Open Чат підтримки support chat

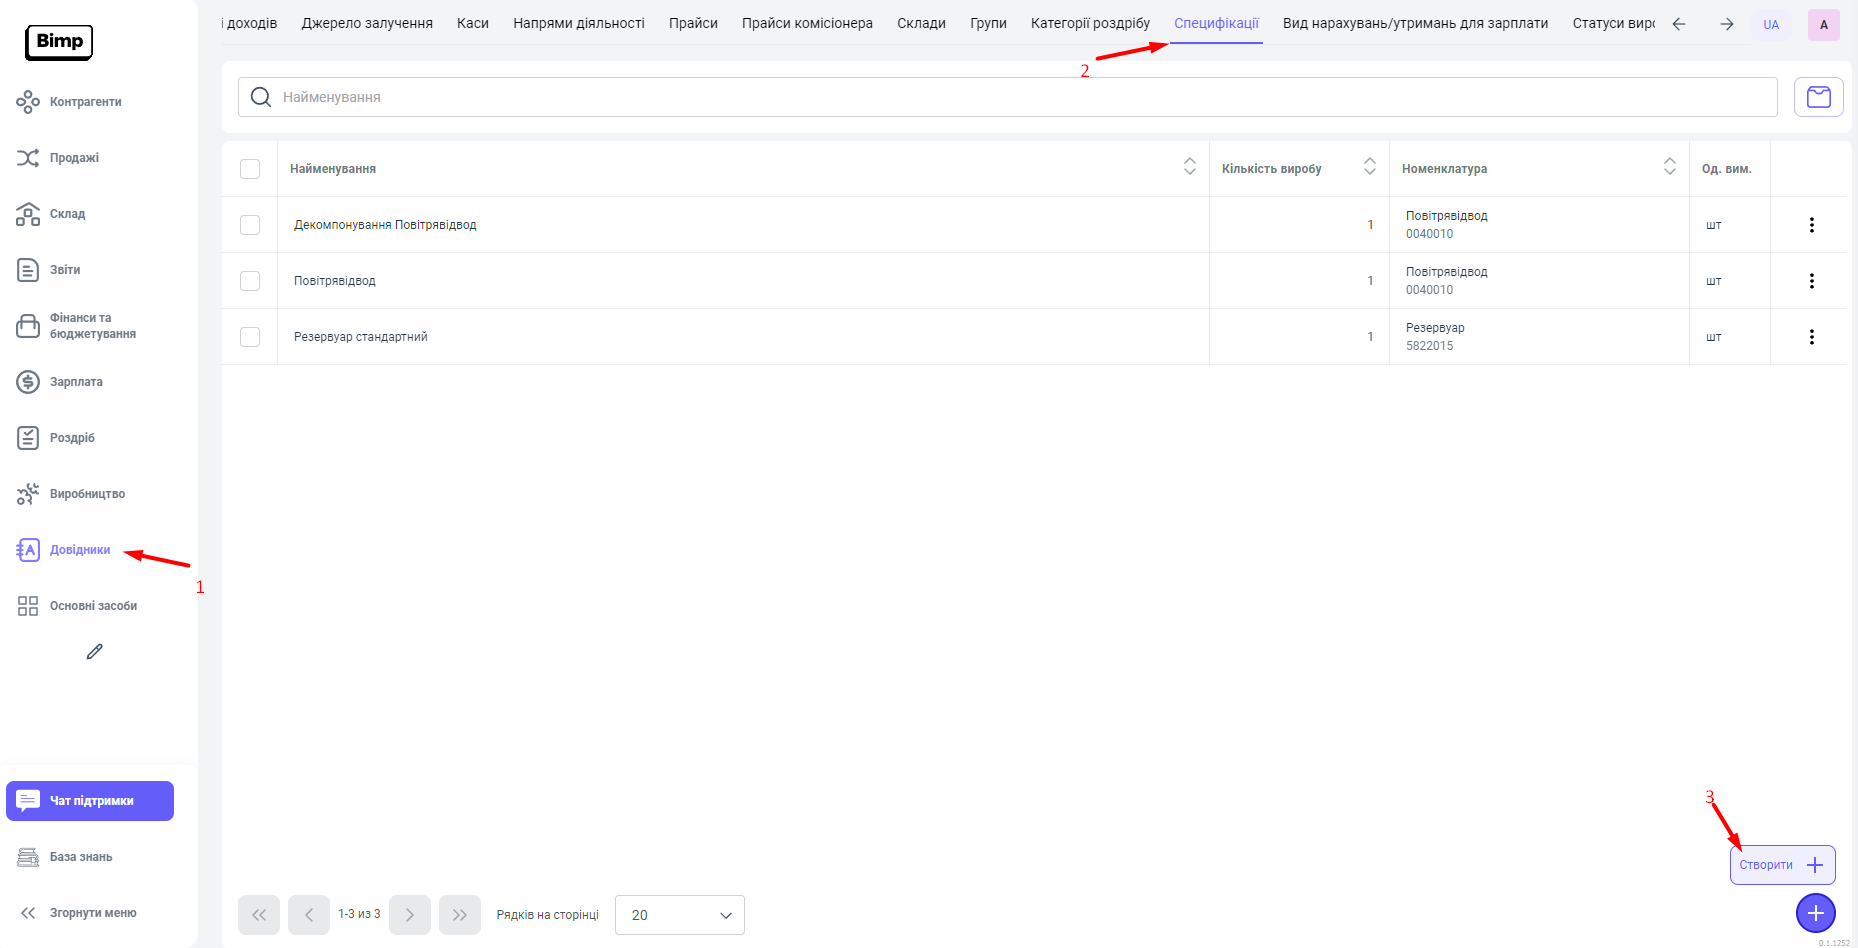pyautogui.click(x=90, y=801)
